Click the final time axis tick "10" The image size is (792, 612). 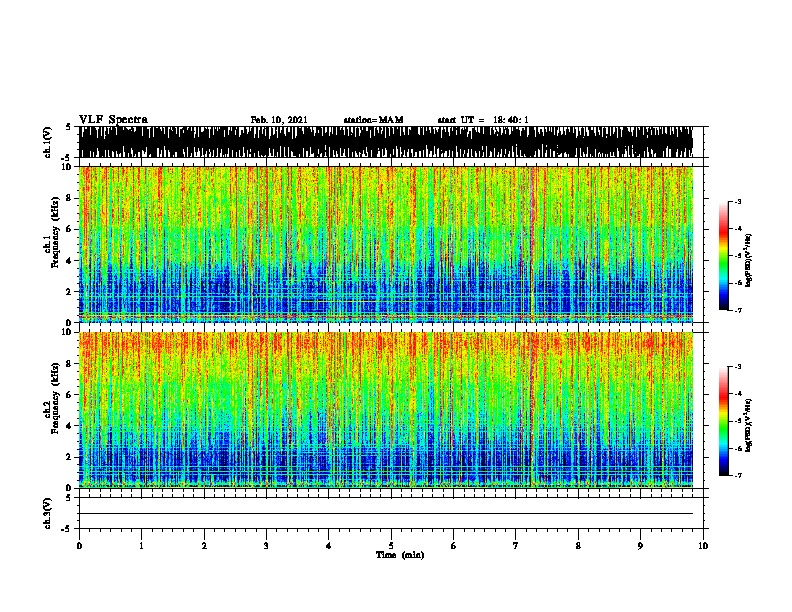click(703, 546)
